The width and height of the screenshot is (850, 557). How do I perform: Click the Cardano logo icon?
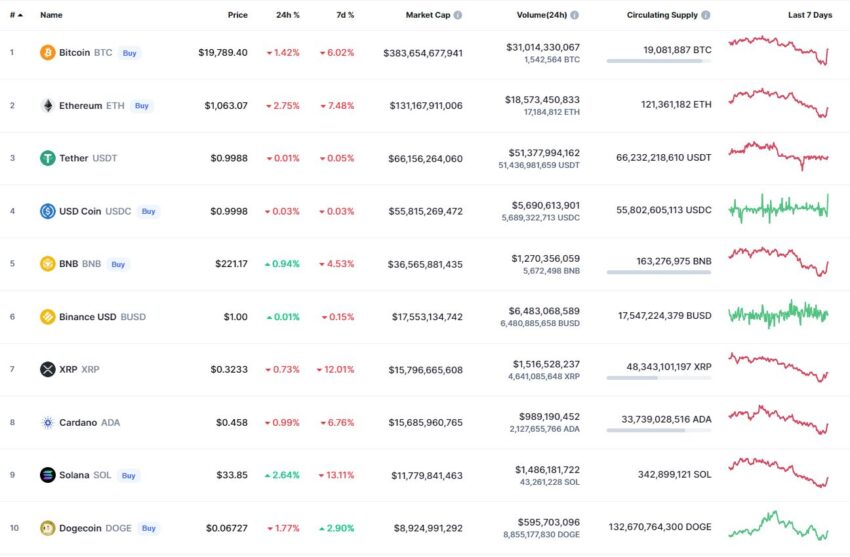point(48,422)
